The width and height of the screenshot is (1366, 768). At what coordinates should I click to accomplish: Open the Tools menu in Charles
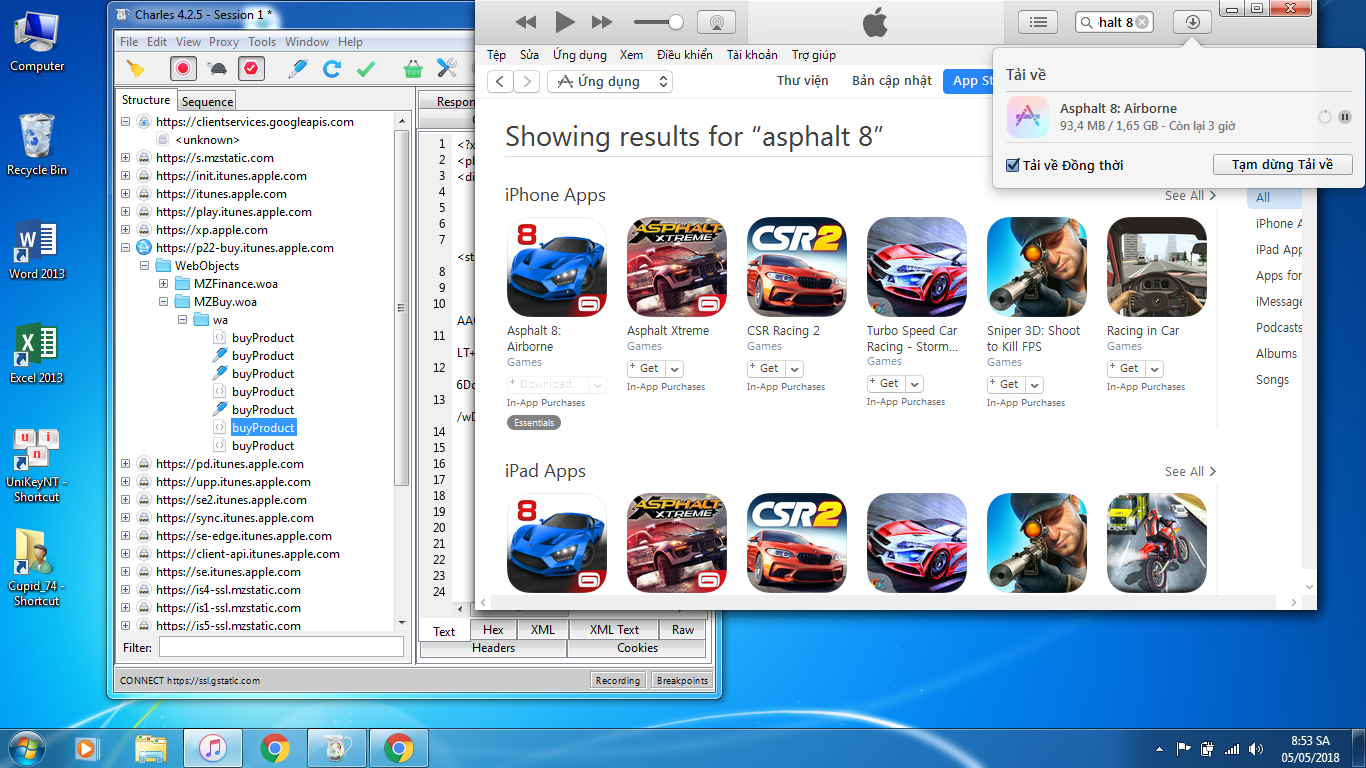tap(262, 42)
